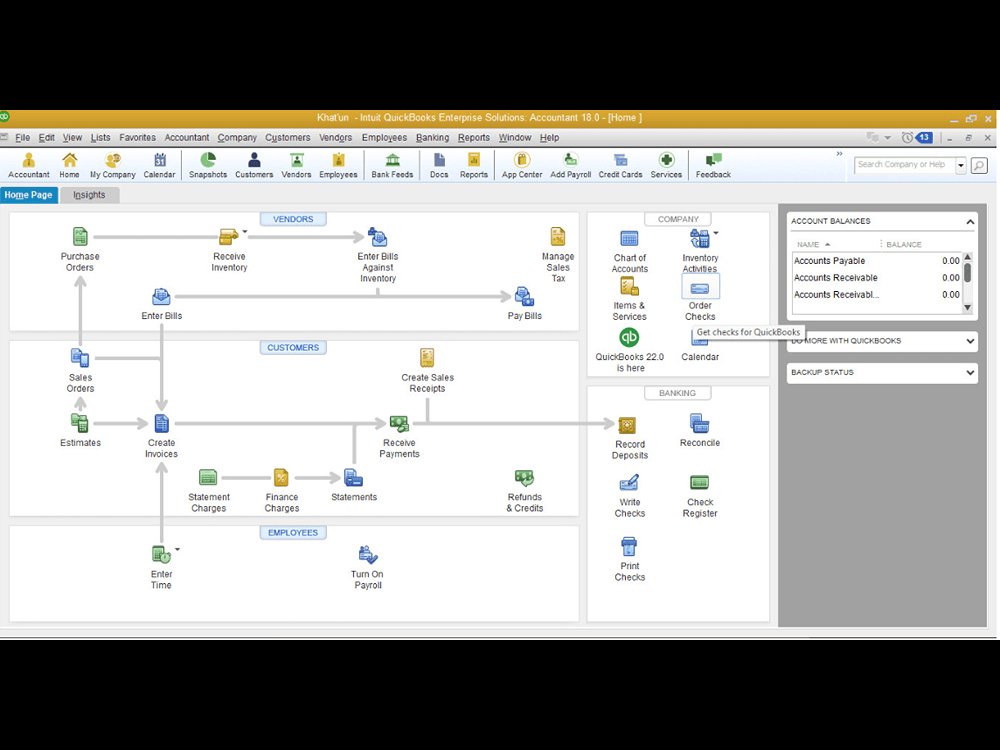Screen dimensions: 1000x750
Task: Switch to the Insights tab
Action: click(90, 194)
